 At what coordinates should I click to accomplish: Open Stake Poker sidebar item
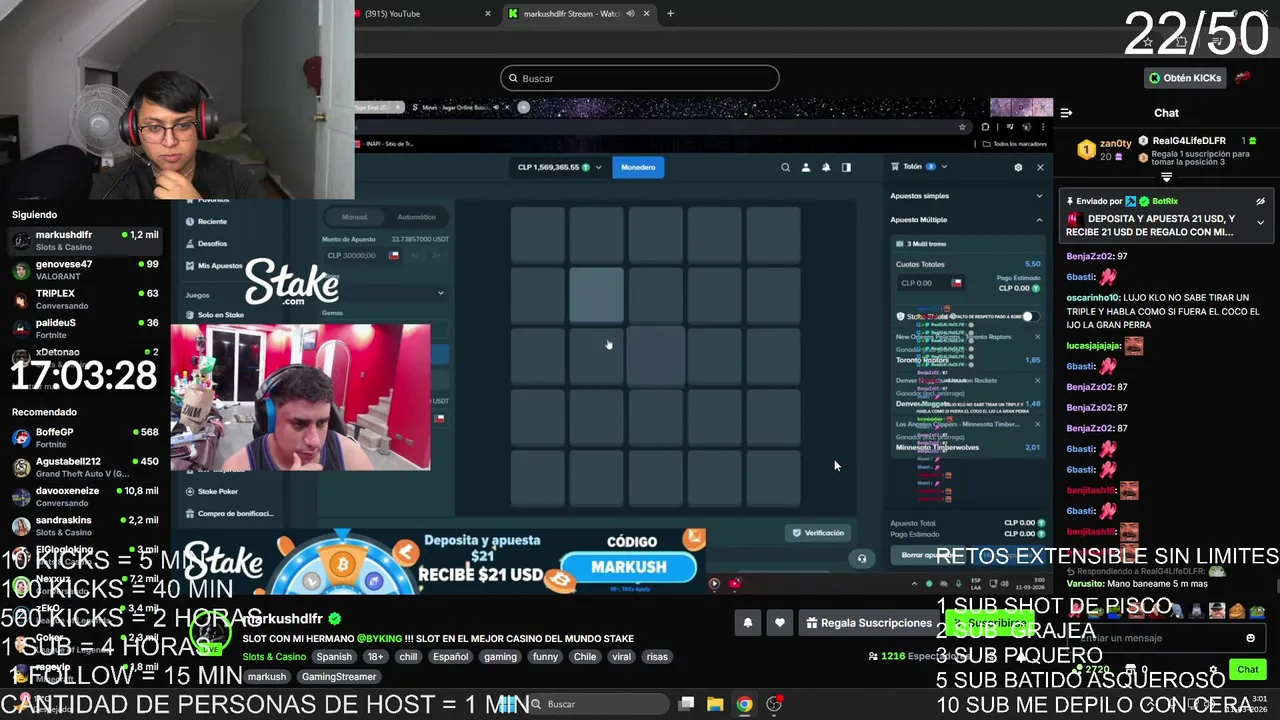tap(212, 491)
